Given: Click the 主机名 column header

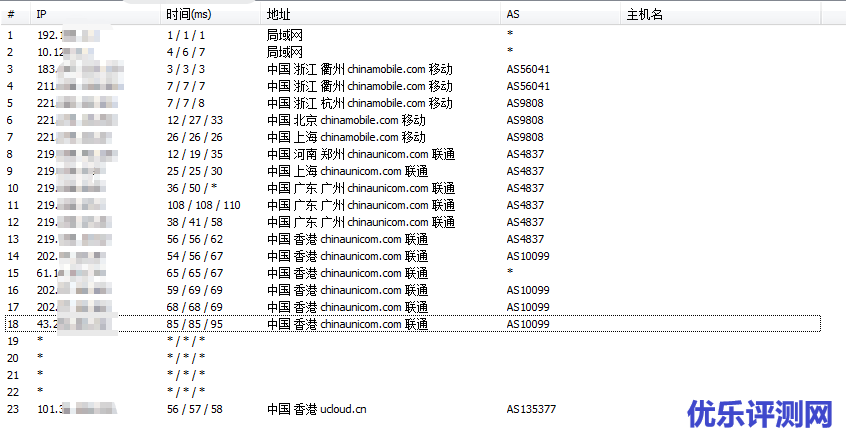Looking at the screenshot, I should (645, 14).
